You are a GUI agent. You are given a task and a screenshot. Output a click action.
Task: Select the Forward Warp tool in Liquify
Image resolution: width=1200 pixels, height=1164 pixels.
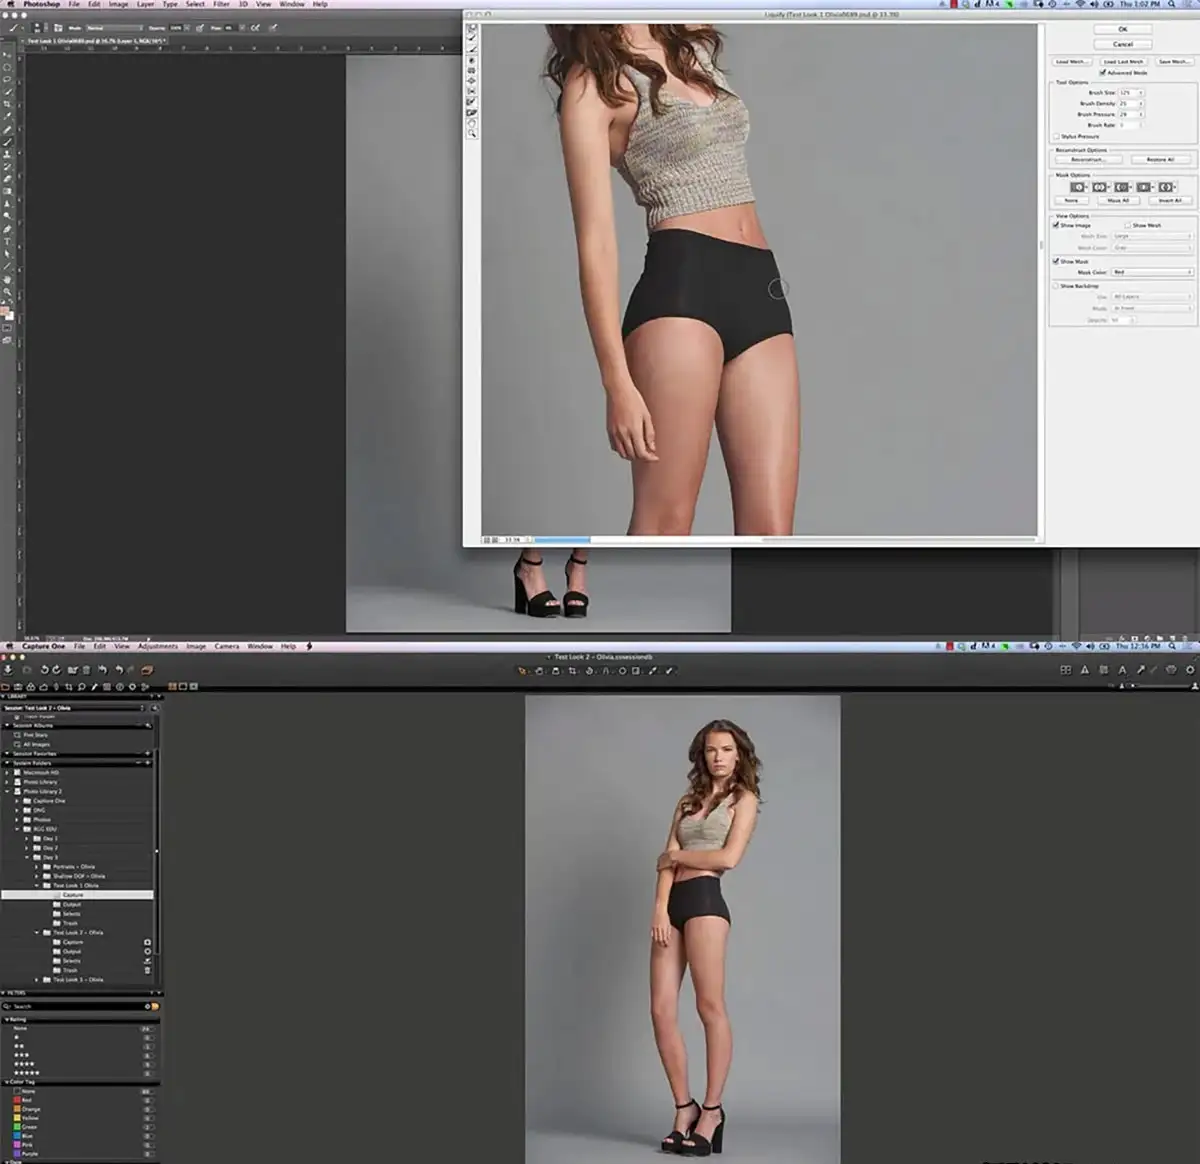(x=472, y=29)
